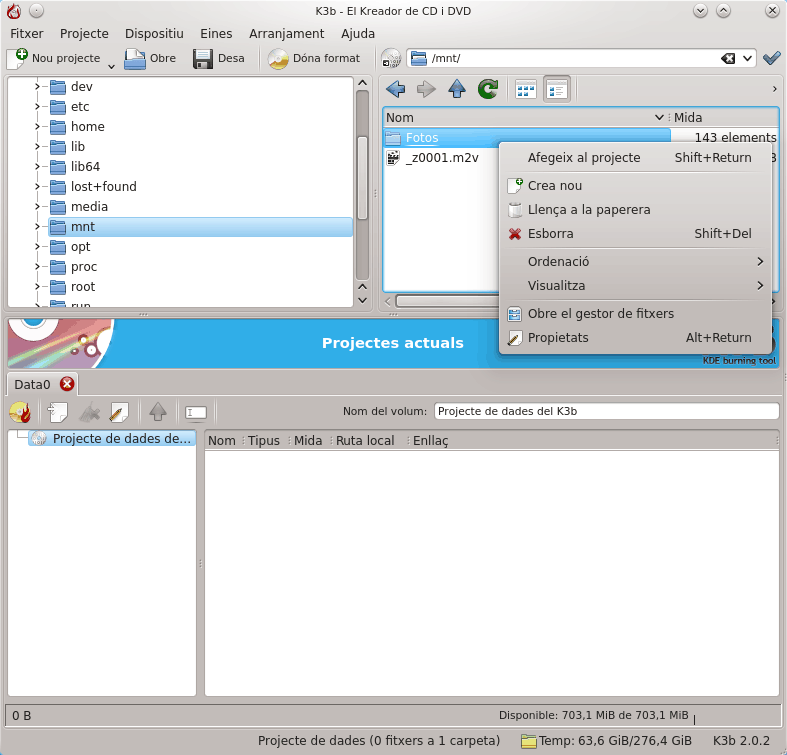Click the burn project flame icon
The image size is (787, 755).
[19, 411]
